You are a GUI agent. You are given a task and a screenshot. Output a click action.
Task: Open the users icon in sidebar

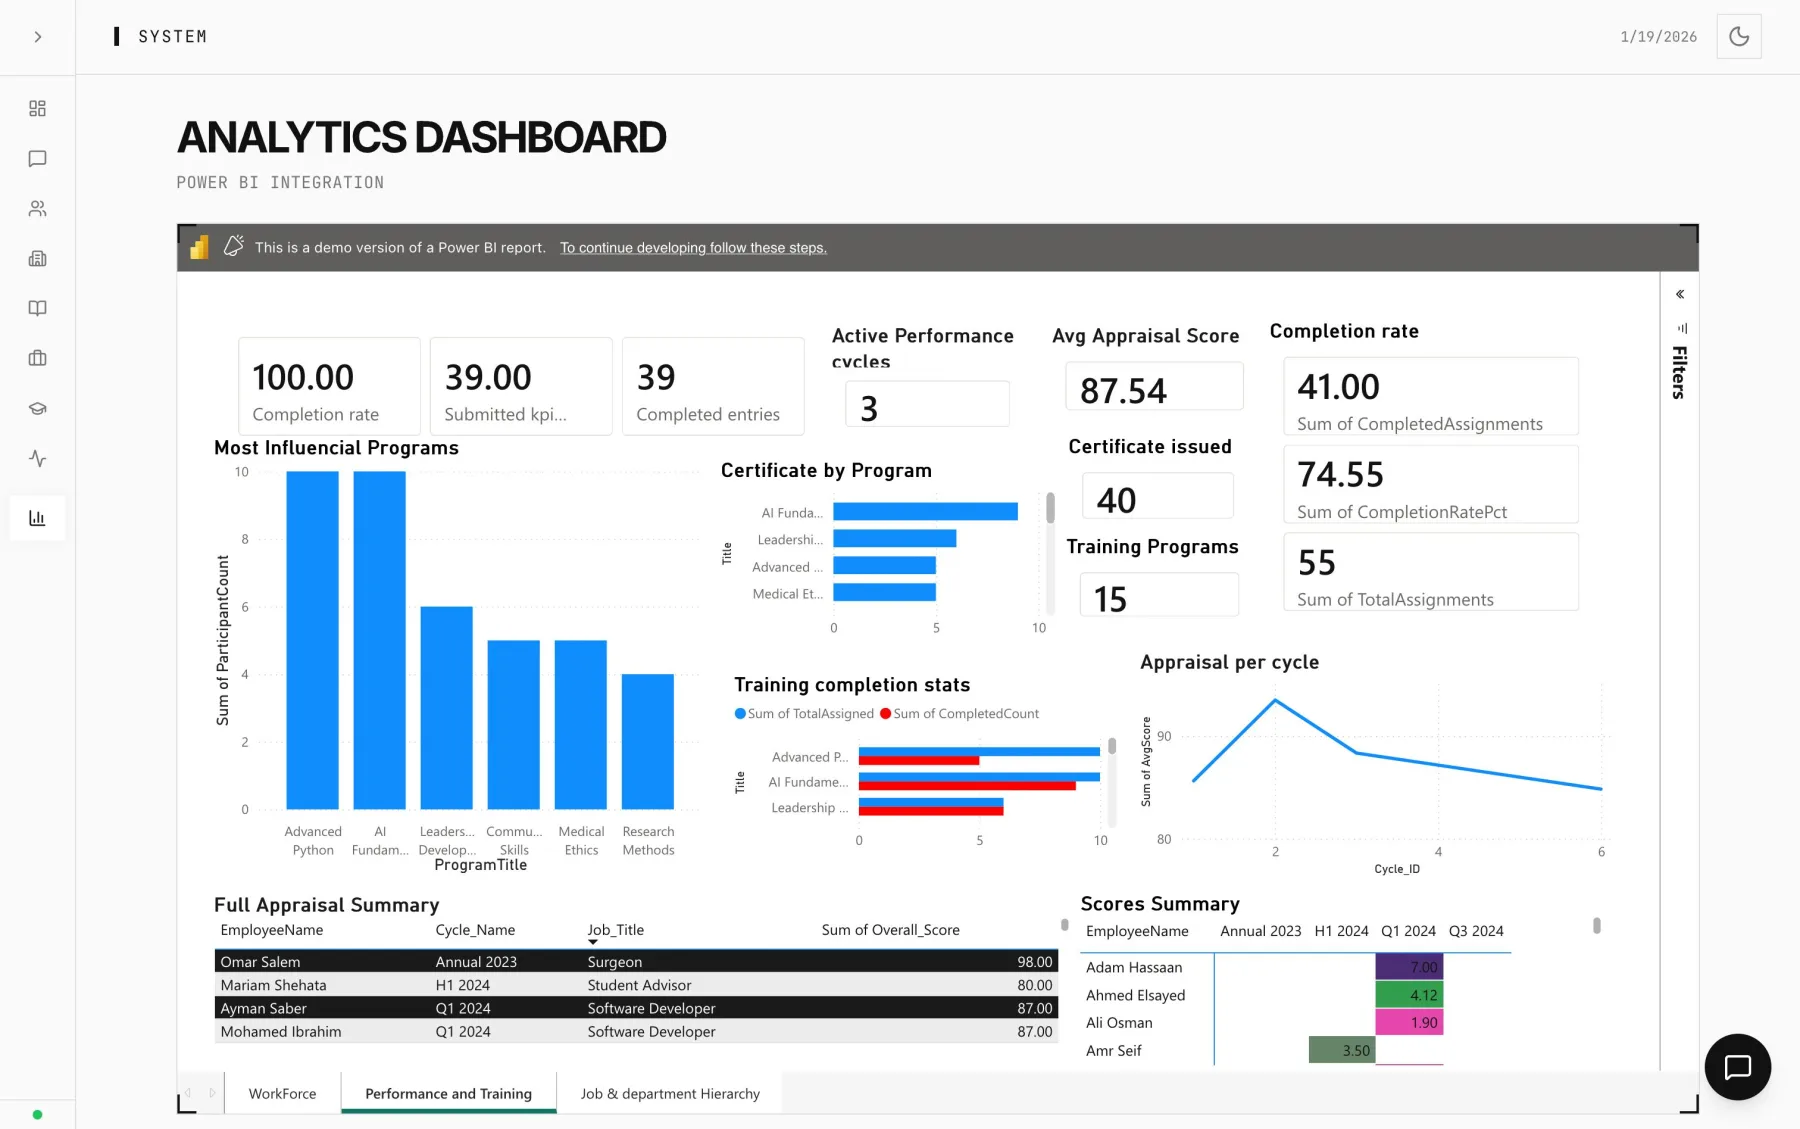tap(37, 208)
